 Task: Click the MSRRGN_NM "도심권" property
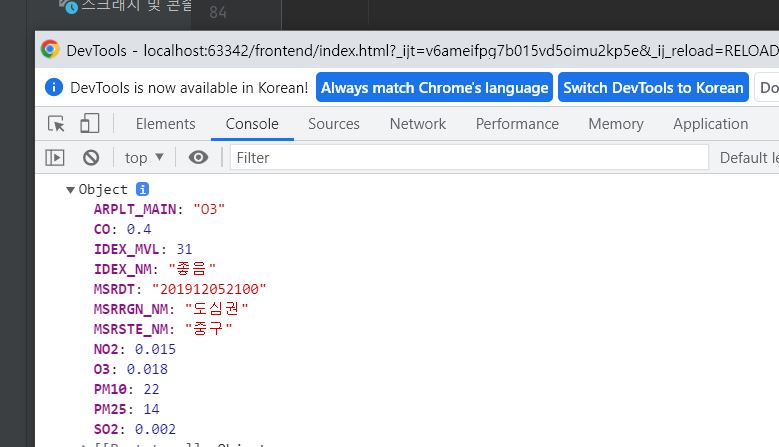pos(171,309)
